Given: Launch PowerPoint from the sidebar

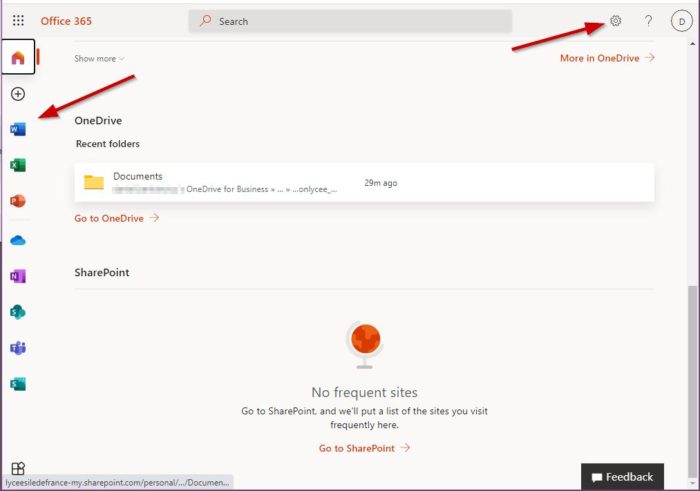Looking at the screenshot, I should tap(18, 201).
